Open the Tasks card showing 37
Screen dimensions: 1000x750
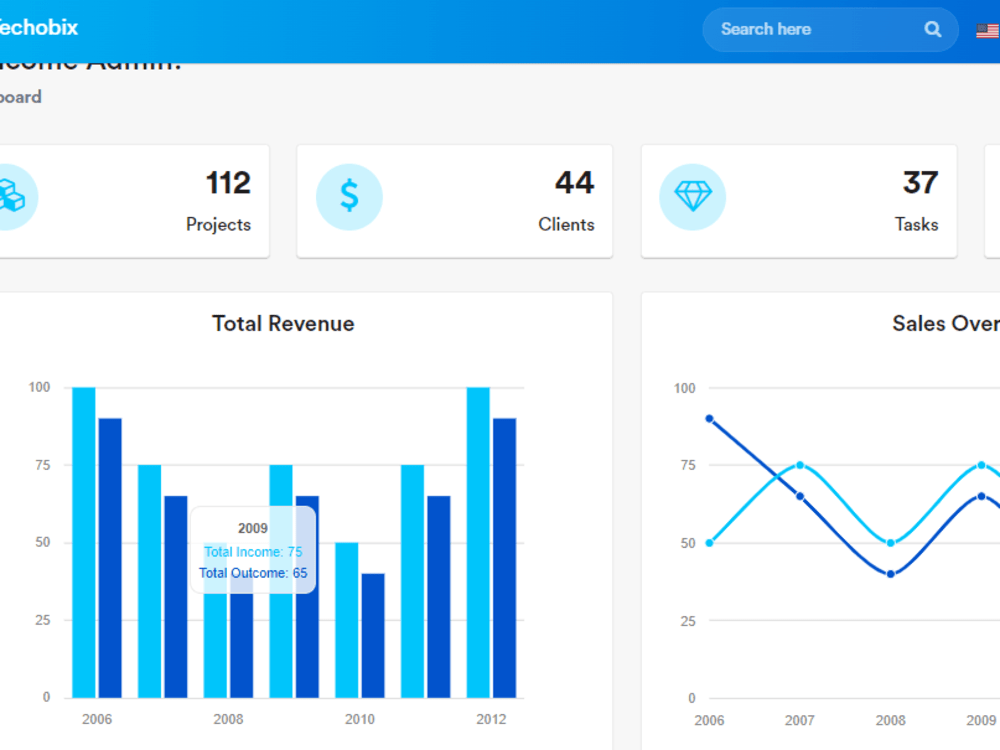(x=799, y=202)
